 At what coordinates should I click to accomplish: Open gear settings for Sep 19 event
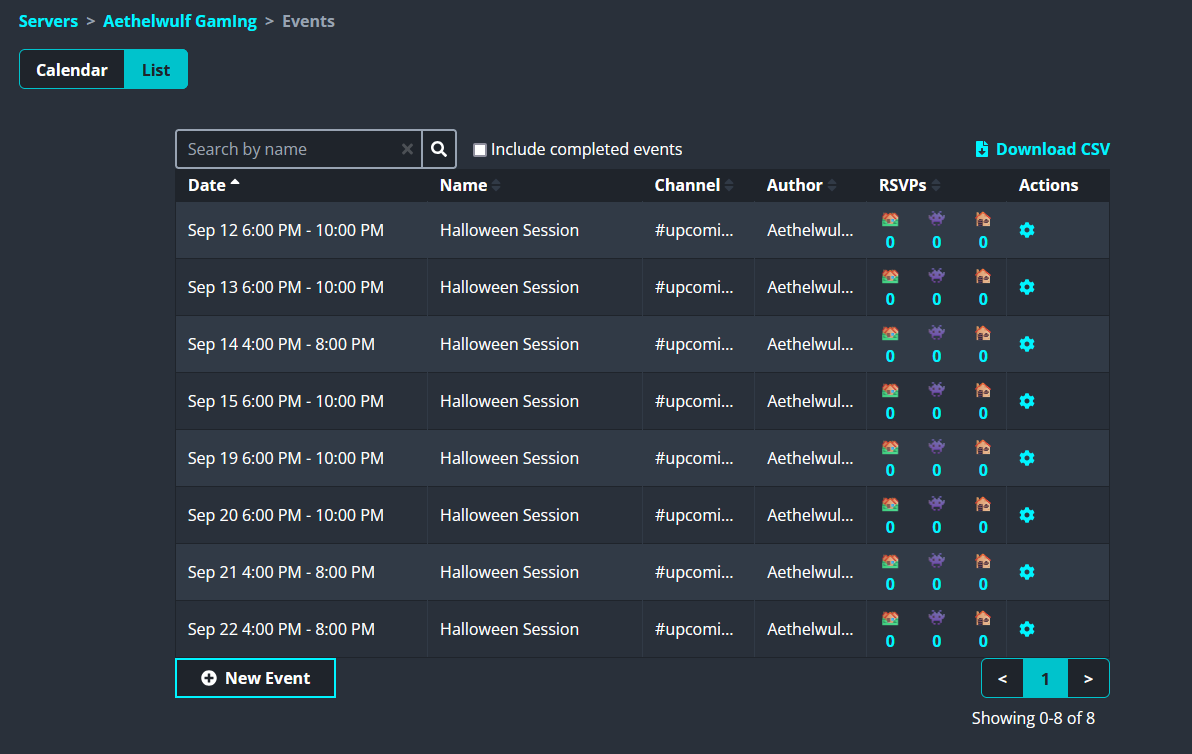pyautogui.click(x=1026, y=458)
